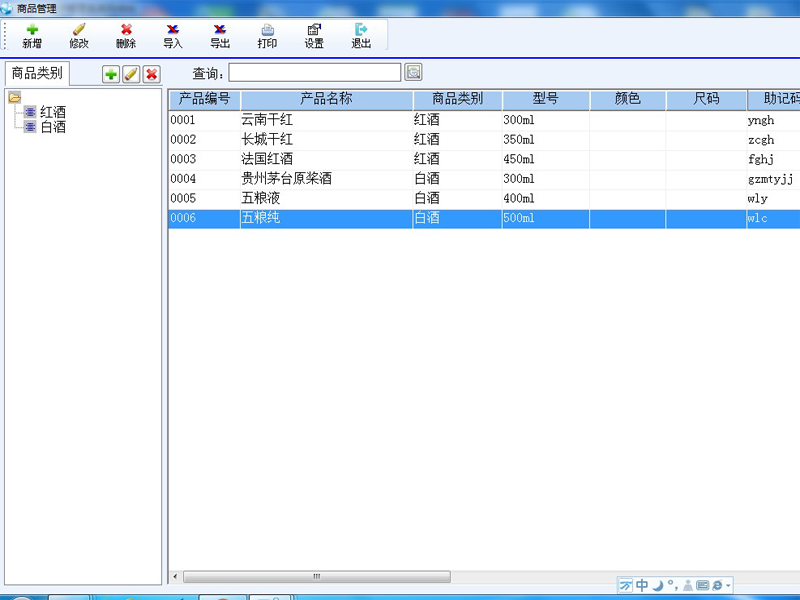Sort by the 产品名称 column header
Screen dimensions: 800x600
(326, 99)
